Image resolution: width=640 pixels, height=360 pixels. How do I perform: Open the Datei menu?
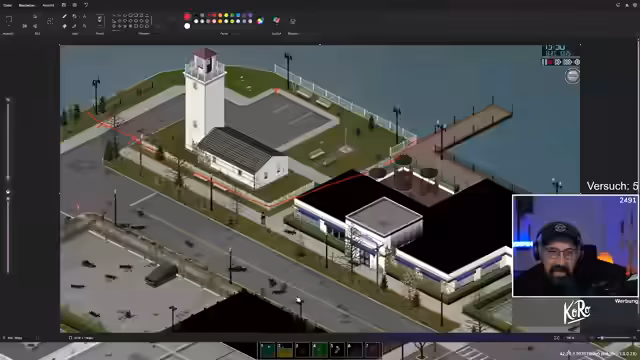[x=7, y=5]
